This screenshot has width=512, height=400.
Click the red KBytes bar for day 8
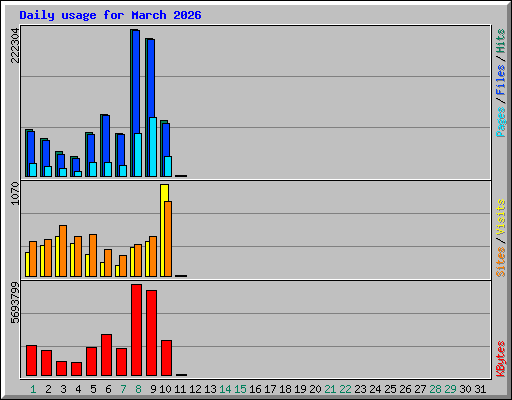pos(136,330)
